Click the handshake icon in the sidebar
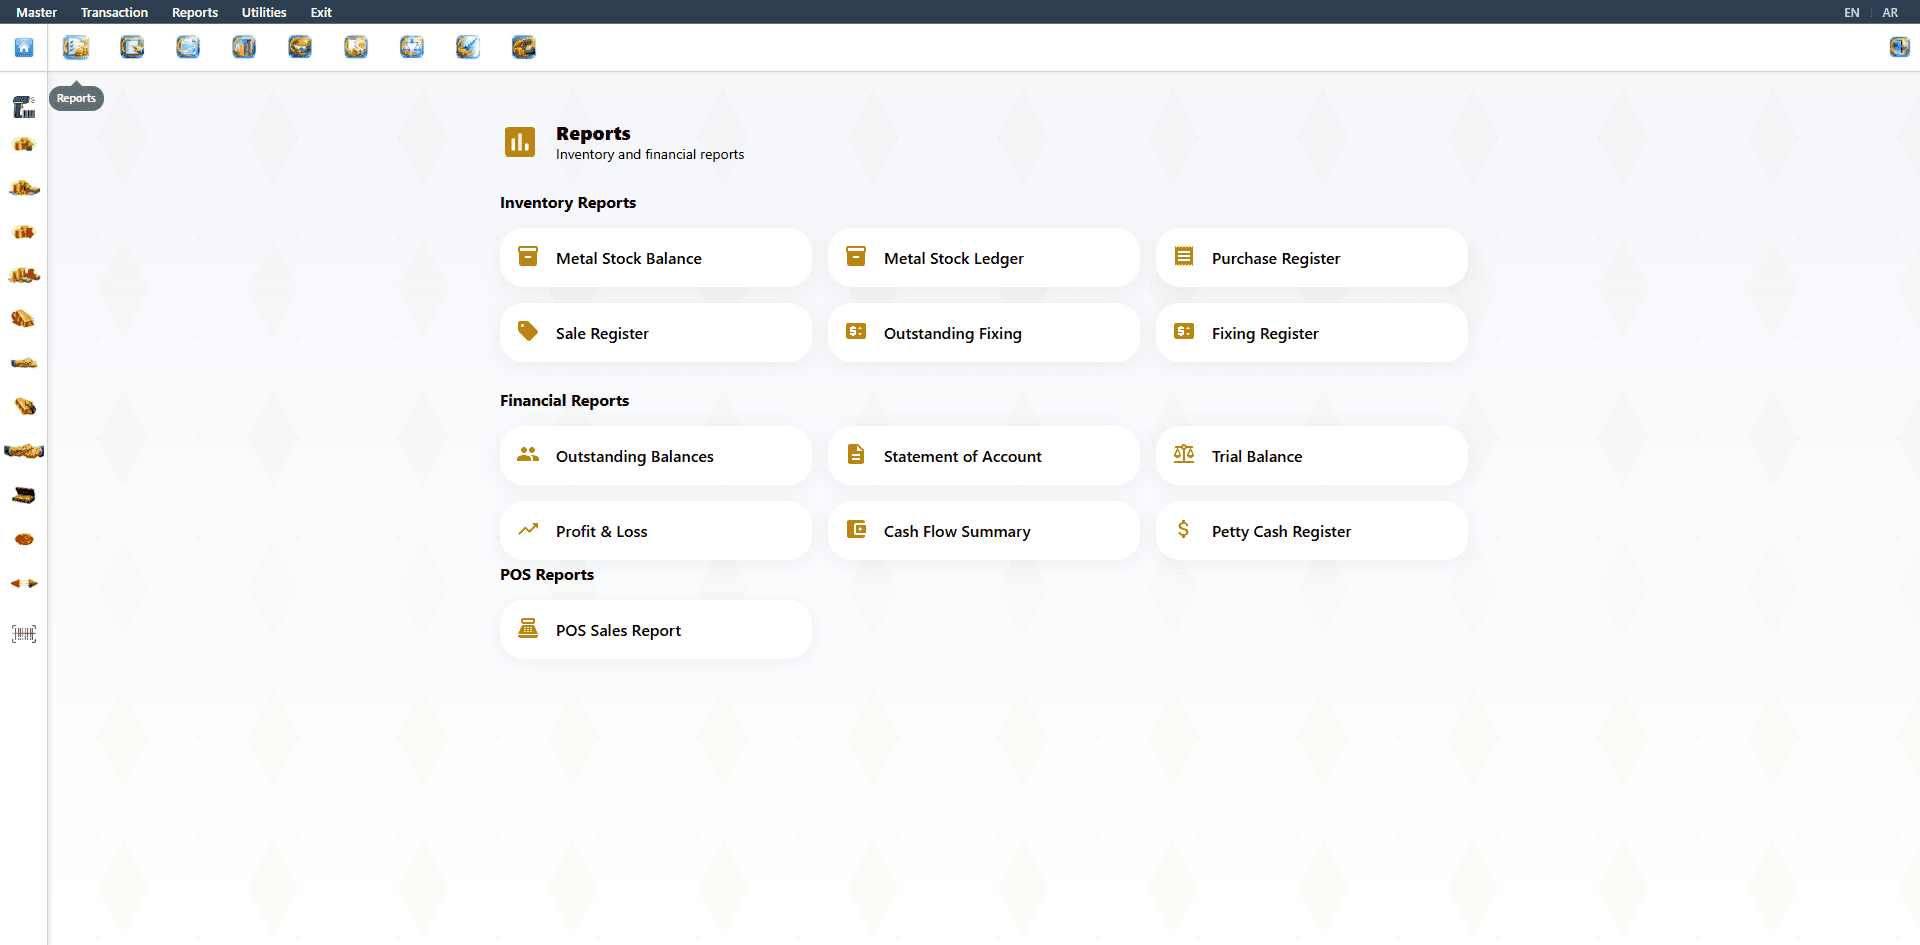 click(24, 451)
